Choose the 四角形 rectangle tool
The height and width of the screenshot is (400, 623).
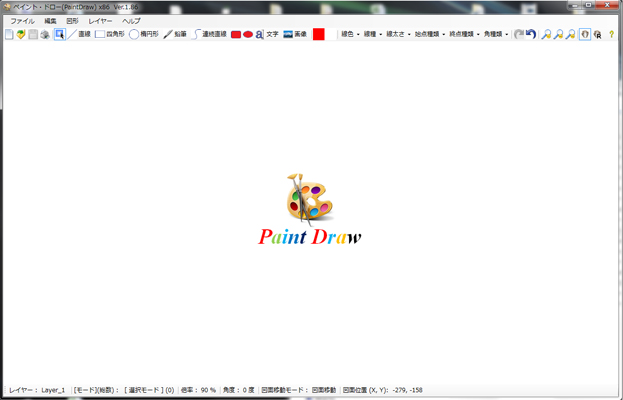pos(110,35)
